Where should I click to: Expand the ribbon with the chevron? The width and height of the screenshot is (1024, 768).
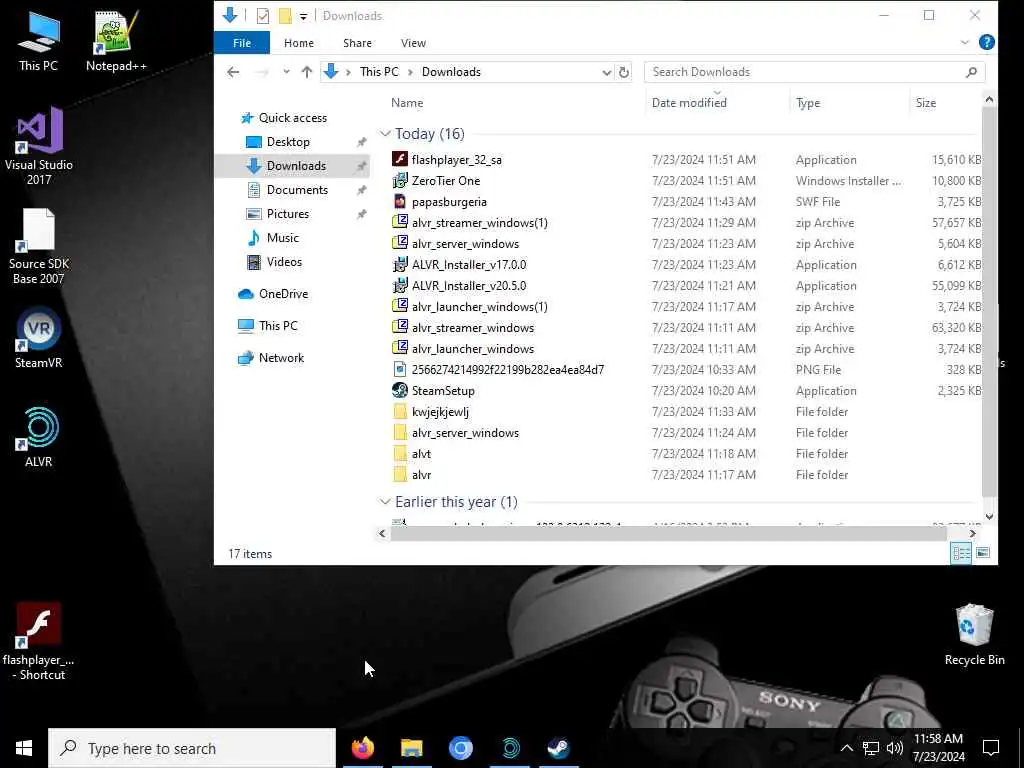965,42
